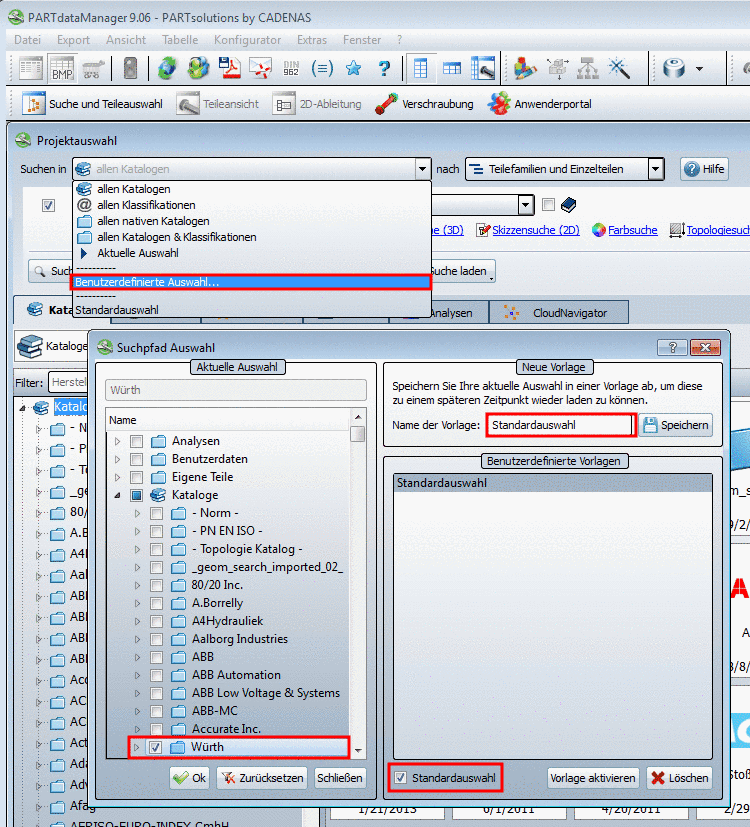Toggle the ABB Automation checkbox
750x827 pixels.
tap(157, 675)
